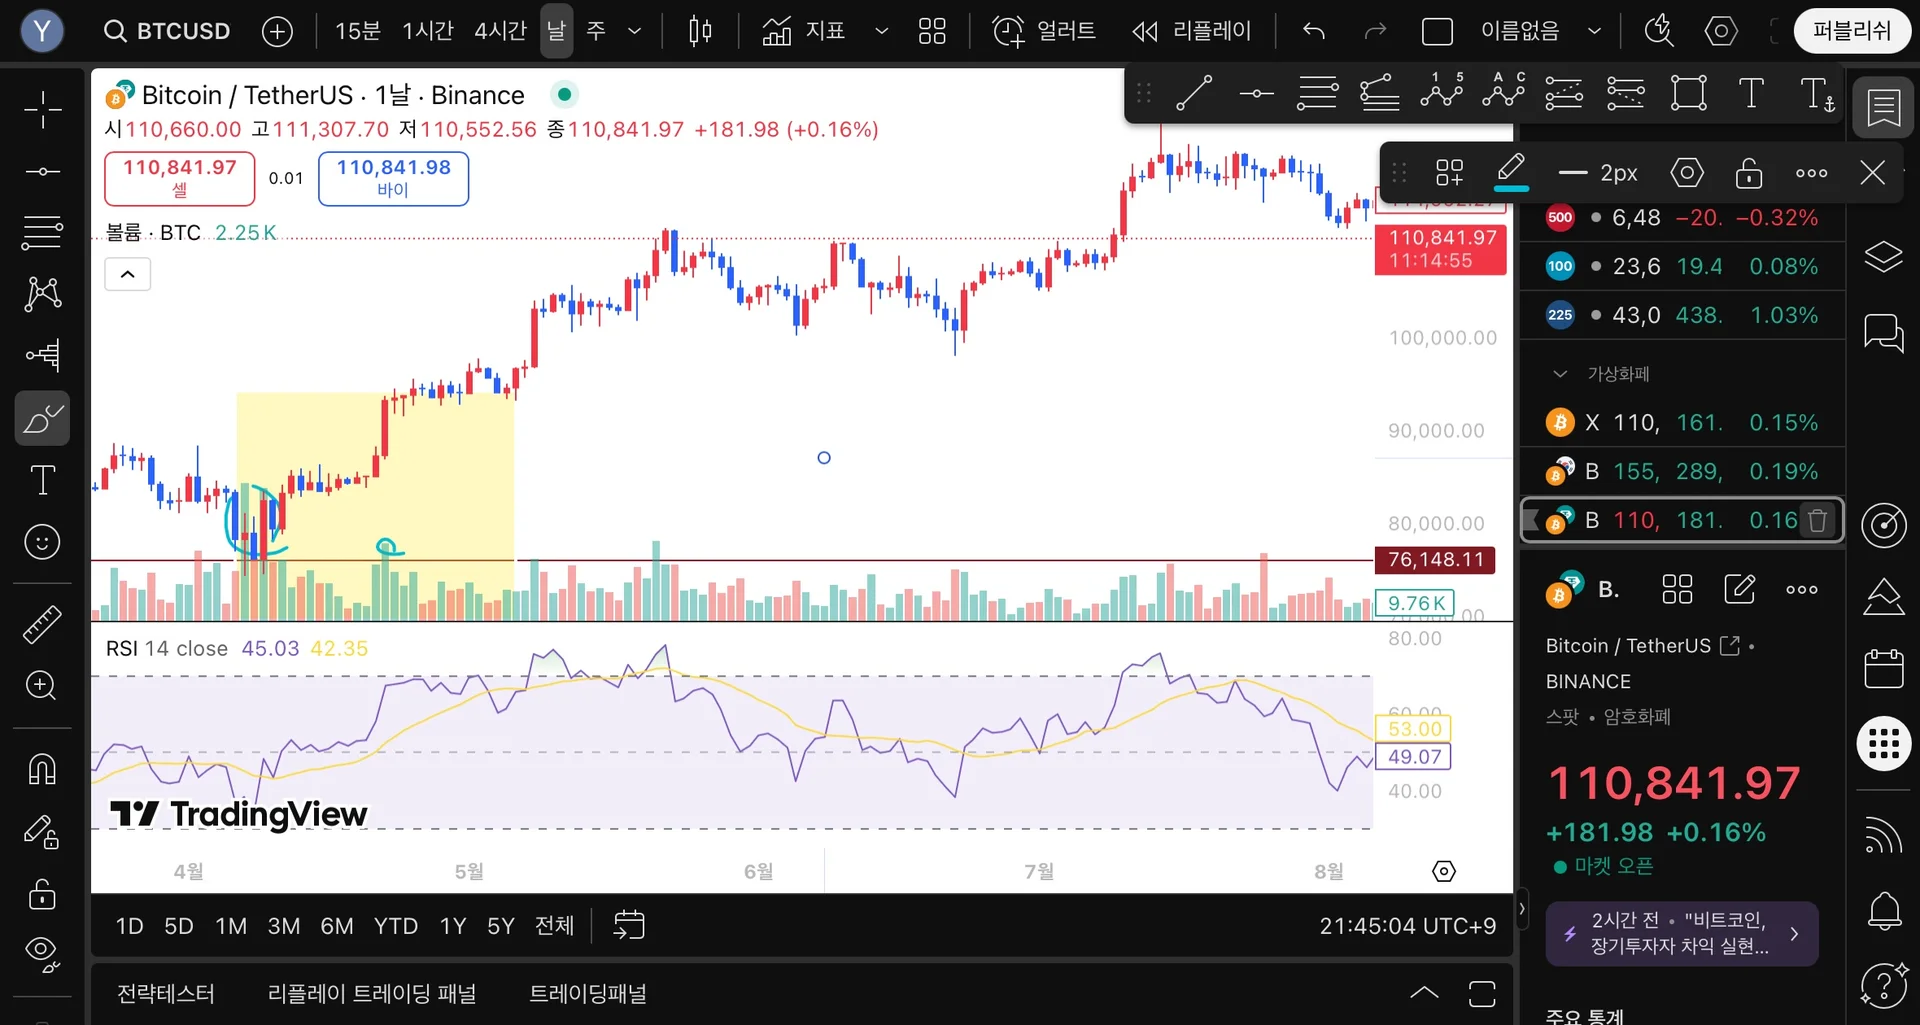Select the brush drawing tool

point(42,418)
